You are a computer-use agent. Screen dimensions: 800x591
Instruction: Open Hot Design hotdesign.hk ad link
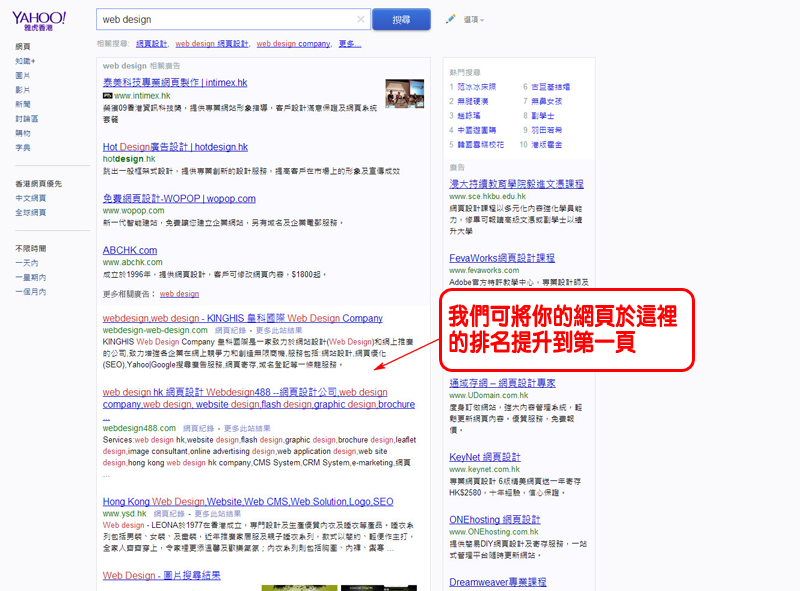coord(175,147)
